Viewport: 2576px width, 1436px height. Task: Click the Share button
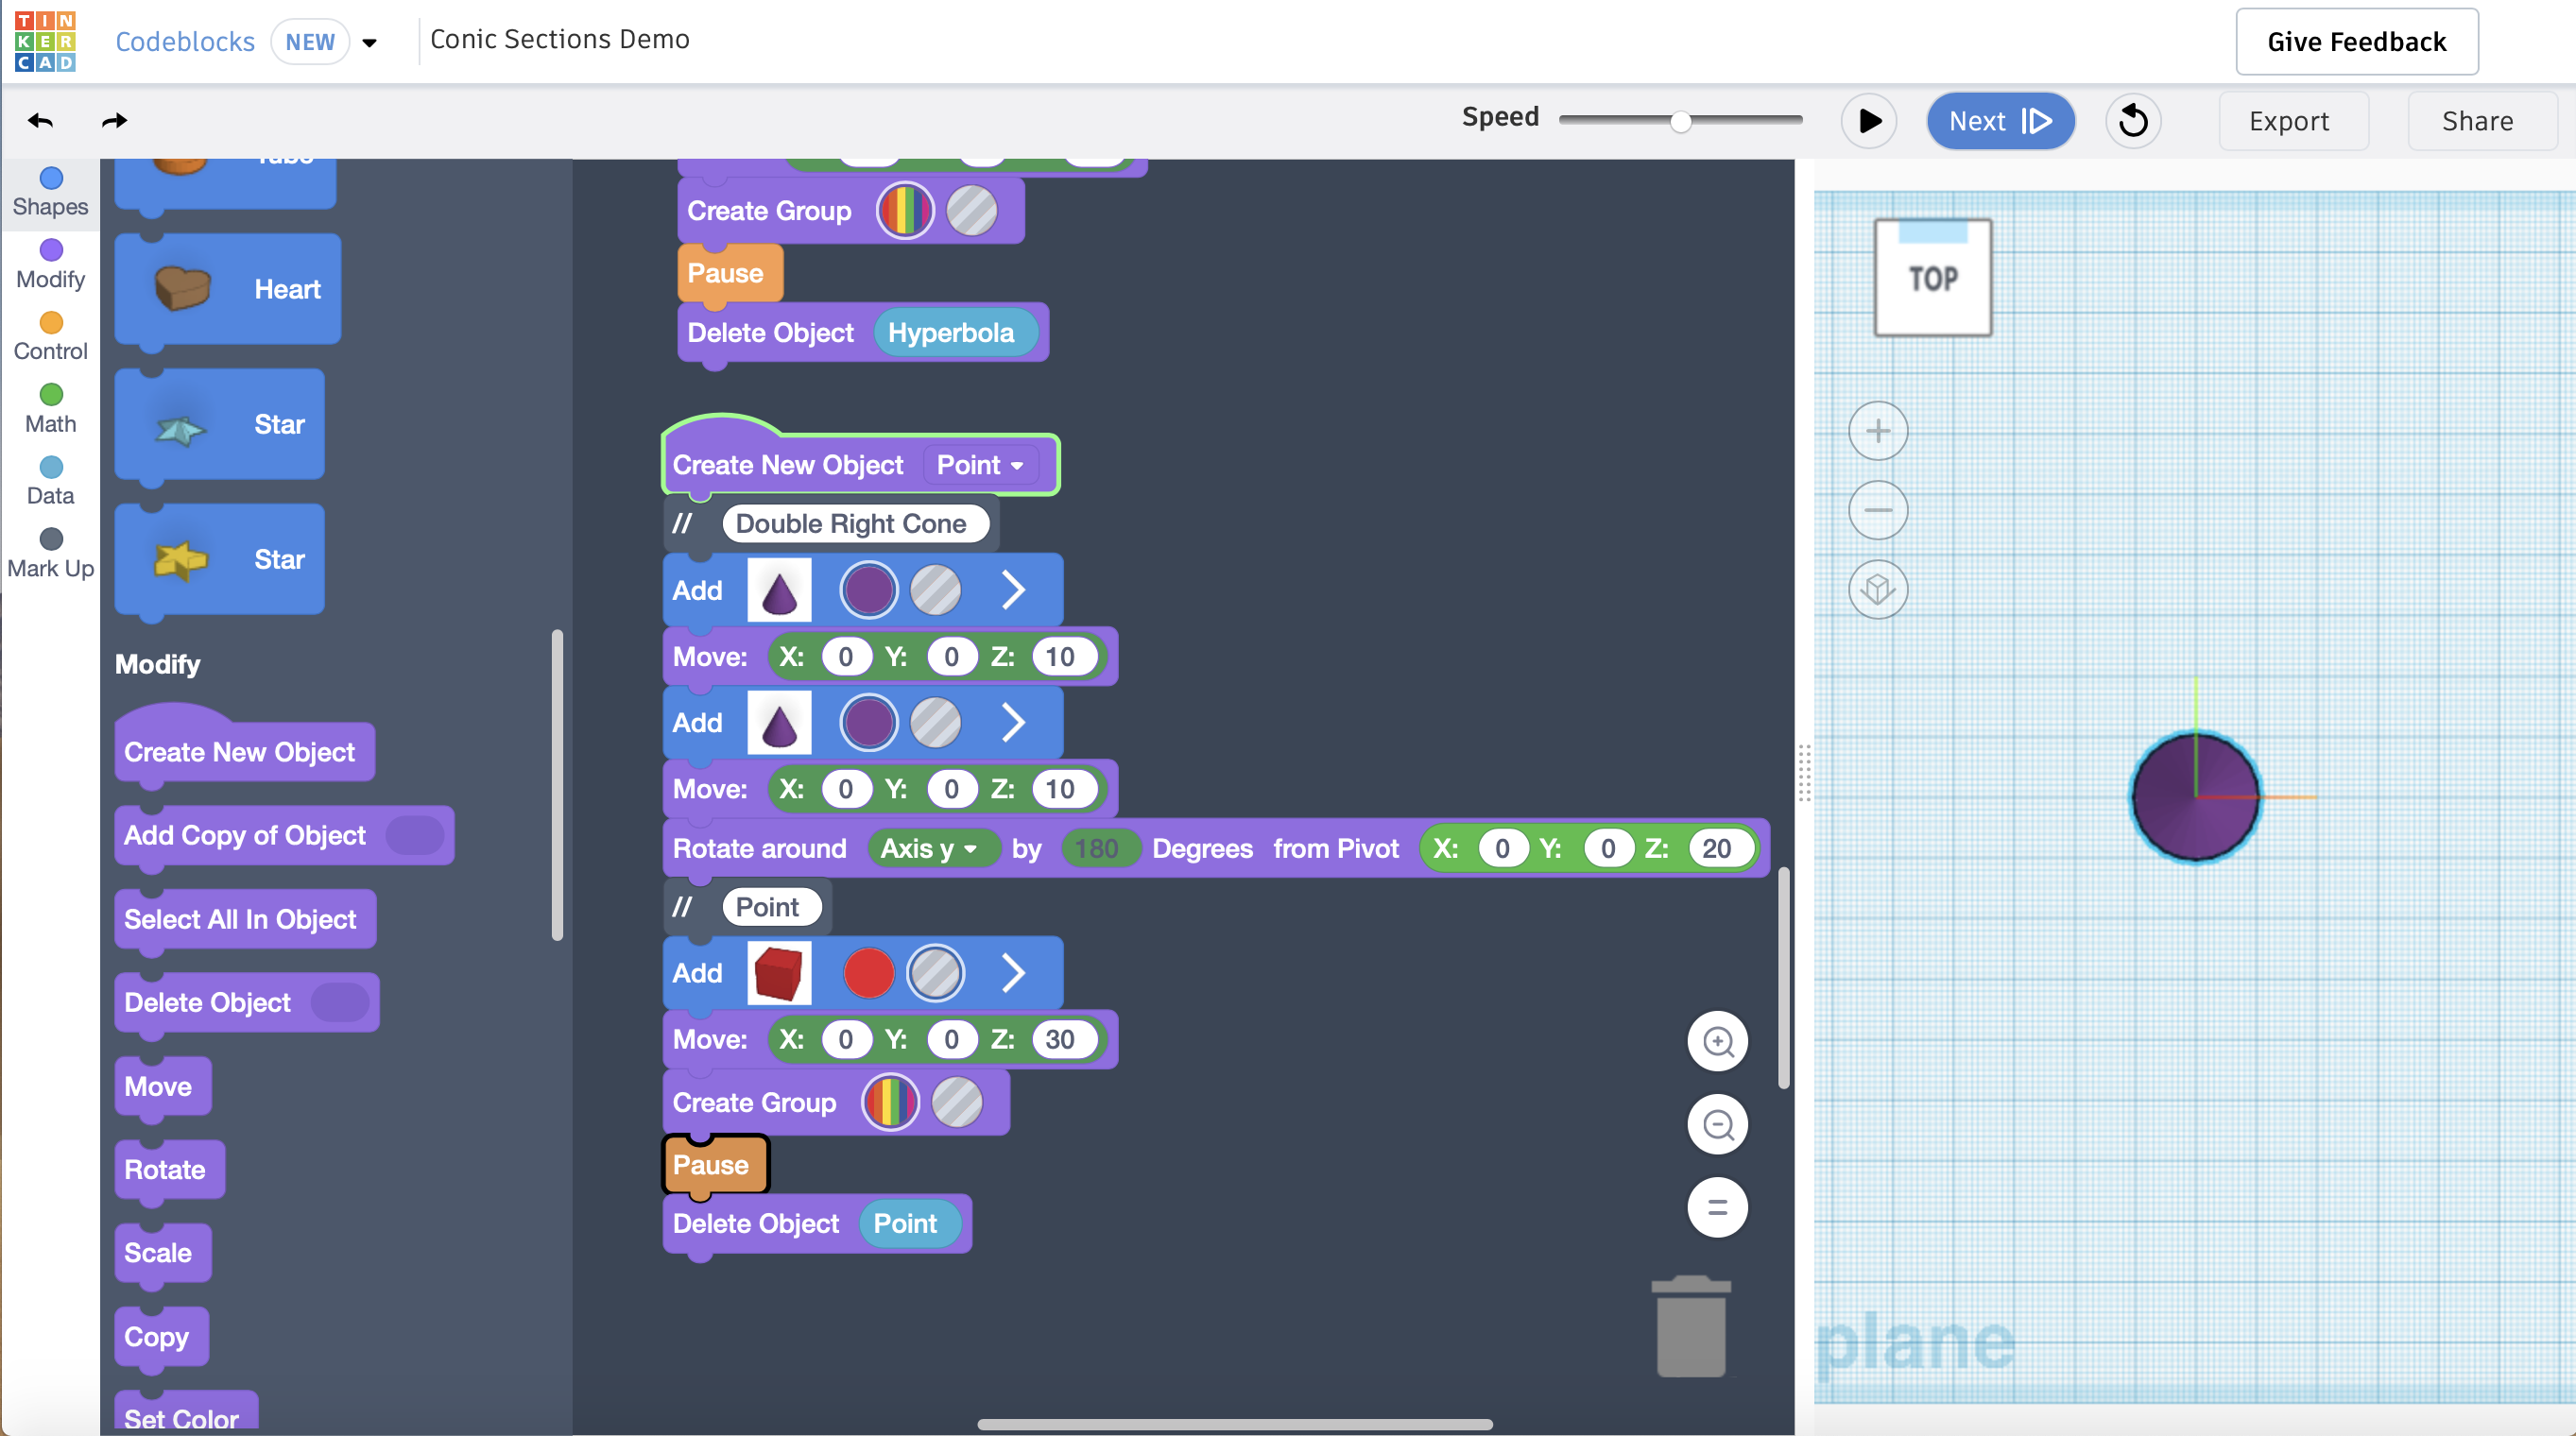(2477, 118)
